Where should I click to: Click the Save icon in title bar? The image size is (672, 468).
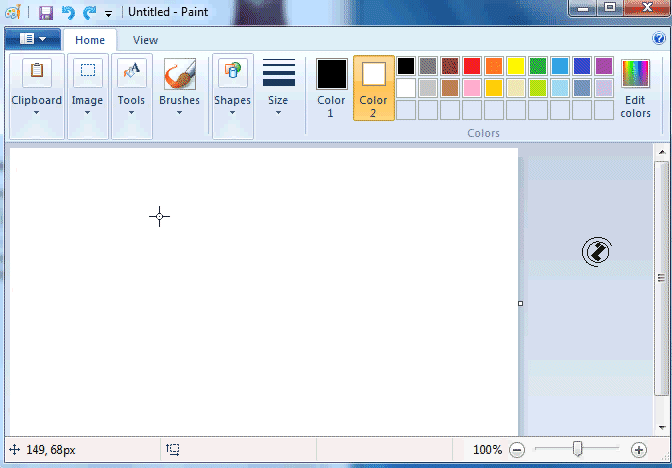pyautogui.click(x=46, y=12)
